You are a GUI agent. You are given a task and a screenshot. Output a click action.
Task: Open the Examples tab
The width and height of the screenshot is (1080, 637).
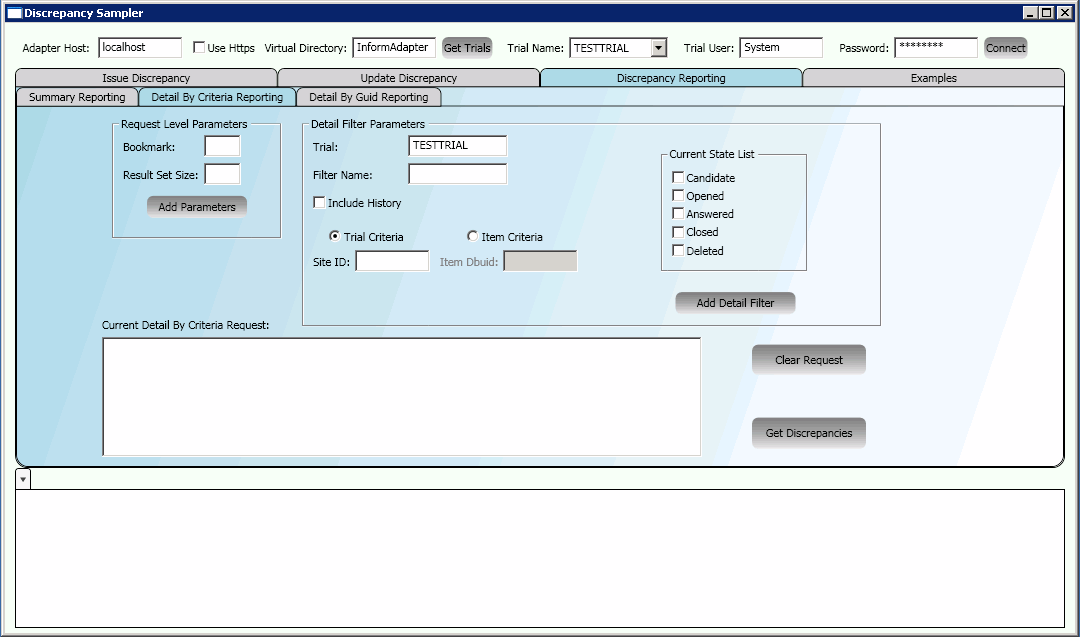(933, 78)
